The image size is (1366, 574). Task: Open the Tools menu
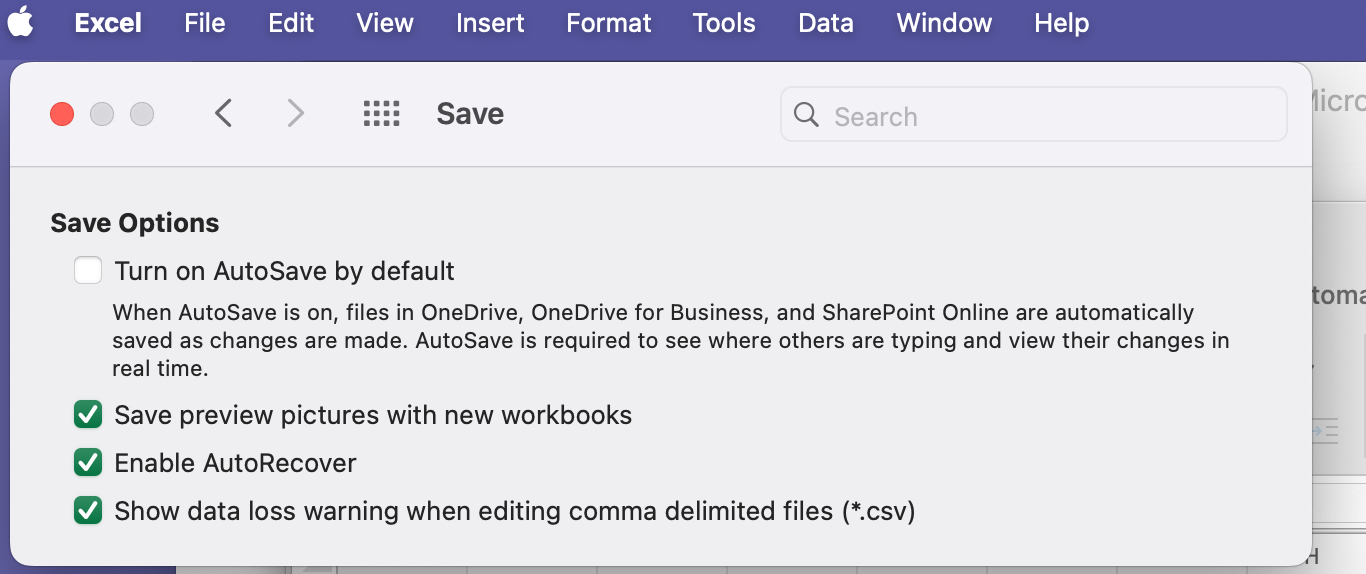click(x=724, y=22)
